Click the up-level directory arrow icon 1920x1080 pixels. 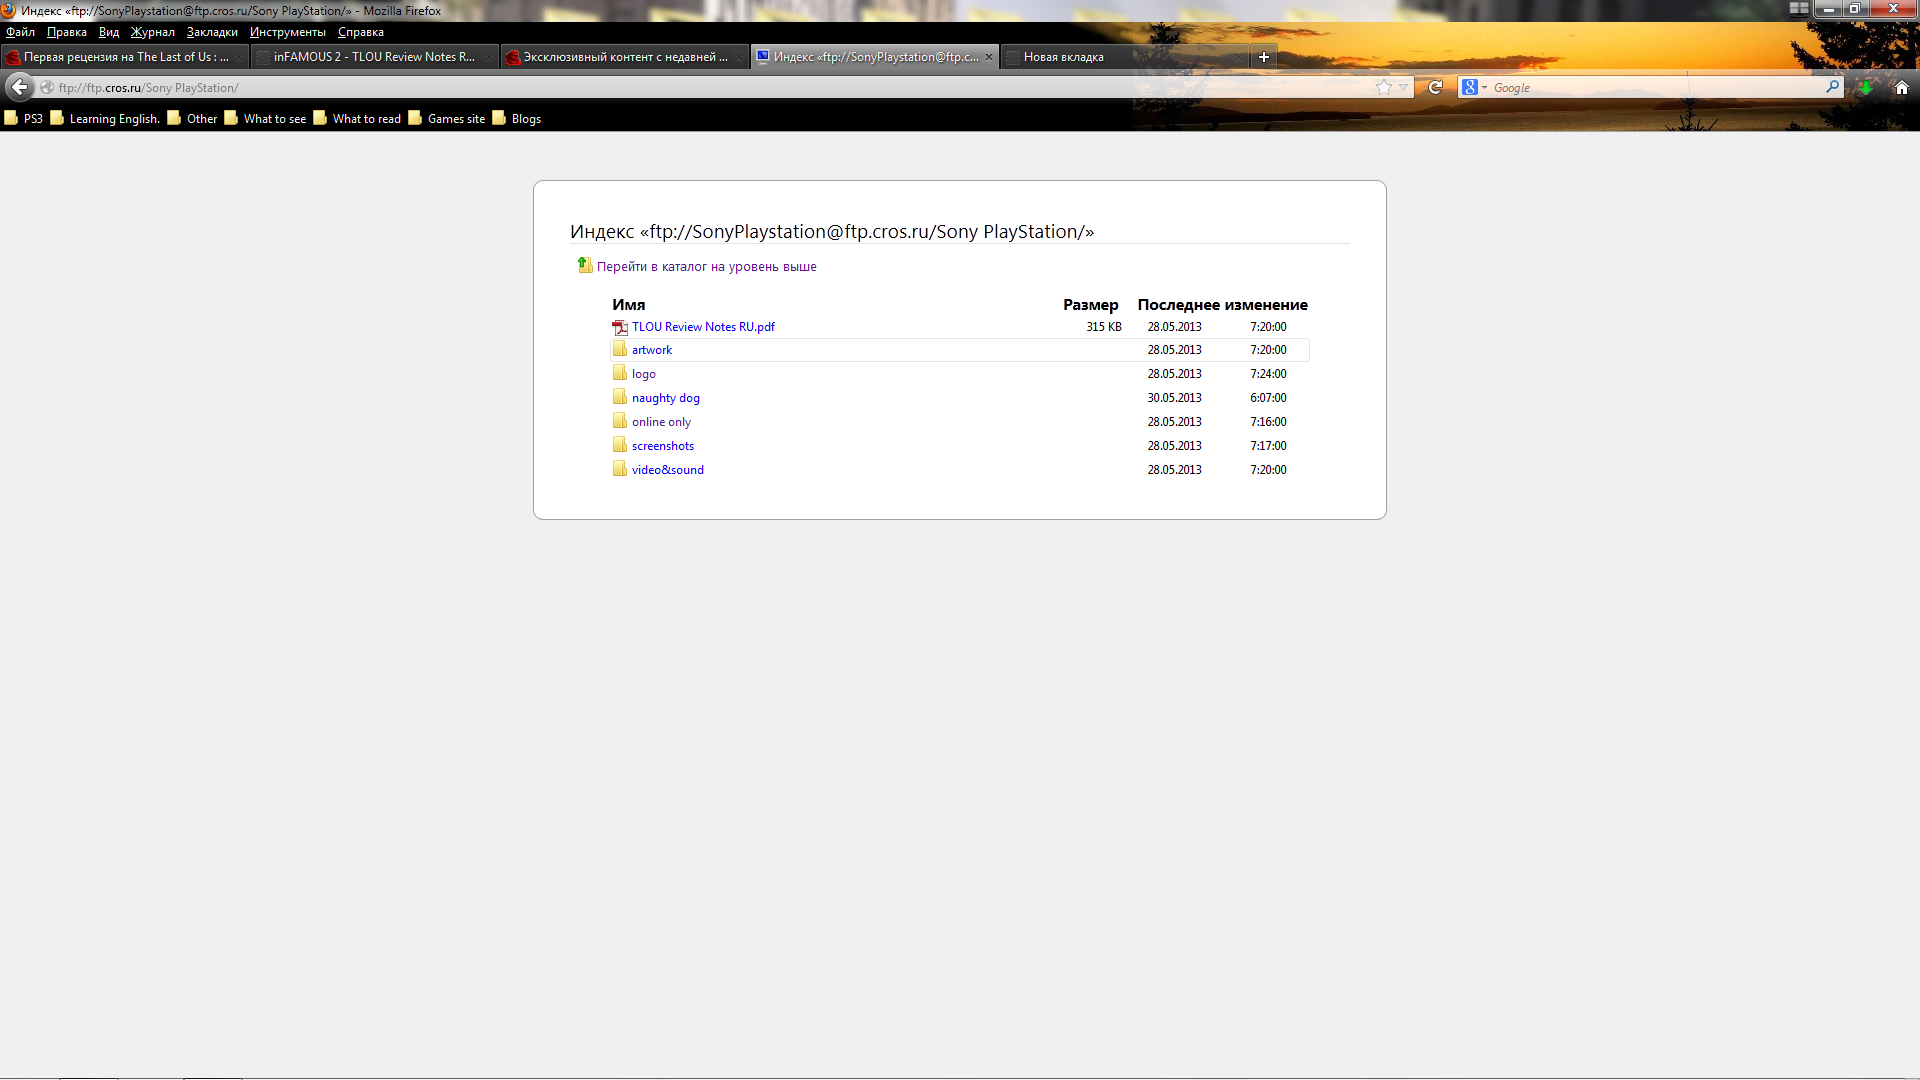pos(585,265)
